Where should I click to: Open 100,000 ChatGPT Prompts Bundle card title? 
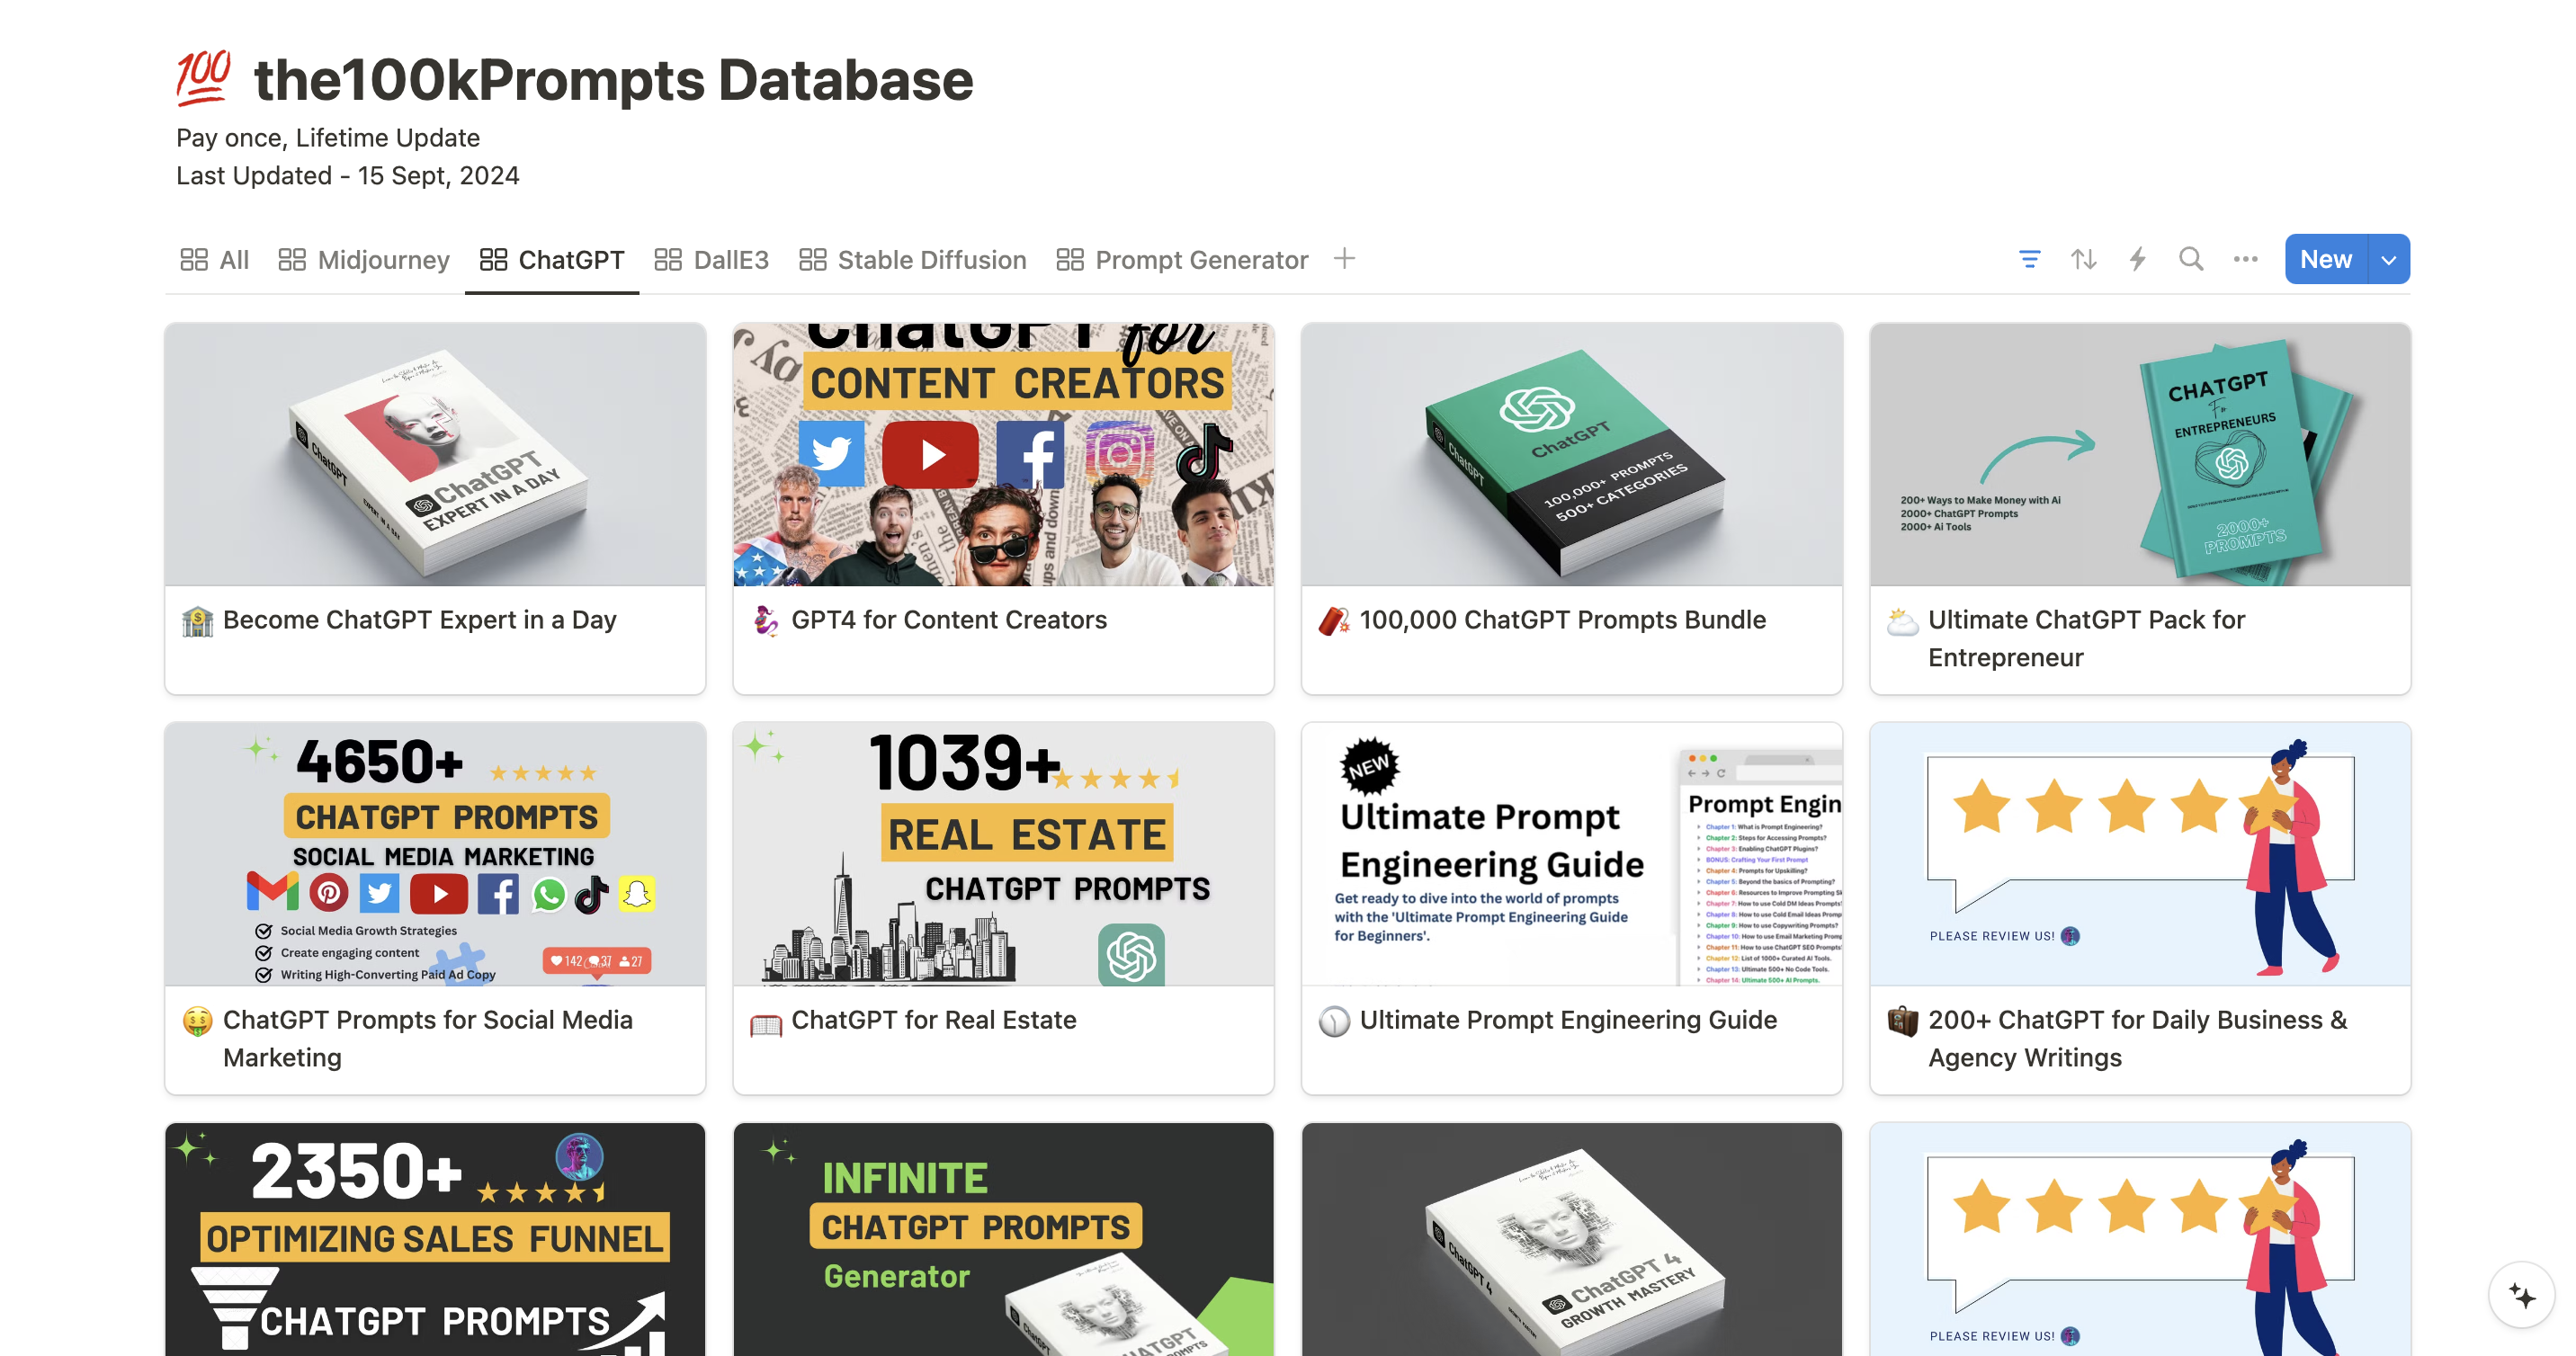(x=1562, y=620)
